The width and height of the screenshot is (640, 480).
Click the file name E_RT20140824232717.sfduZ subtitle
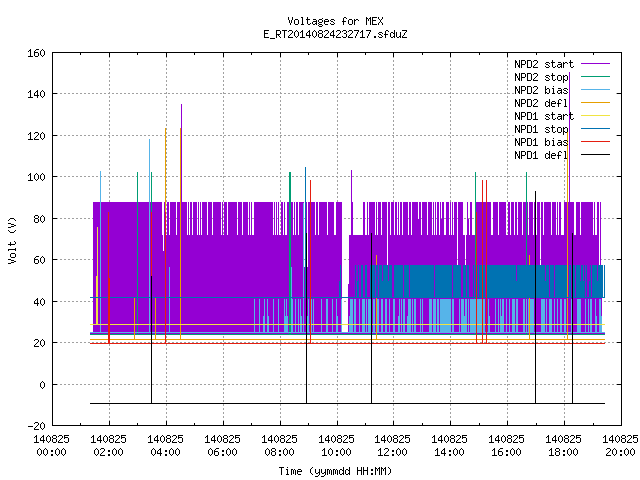(x=336, y=34)
